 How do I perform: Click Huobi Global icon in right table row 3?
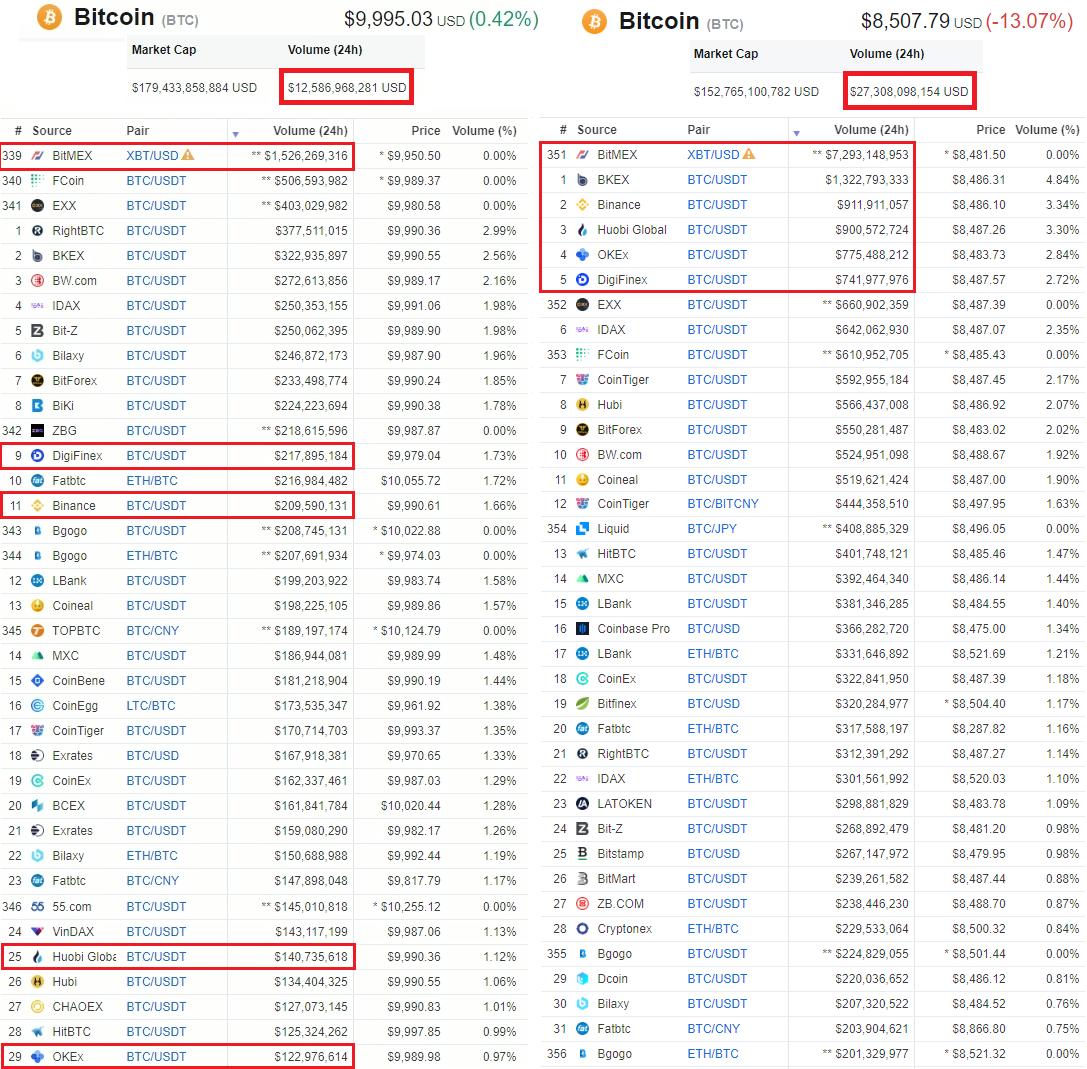point(582,229)
